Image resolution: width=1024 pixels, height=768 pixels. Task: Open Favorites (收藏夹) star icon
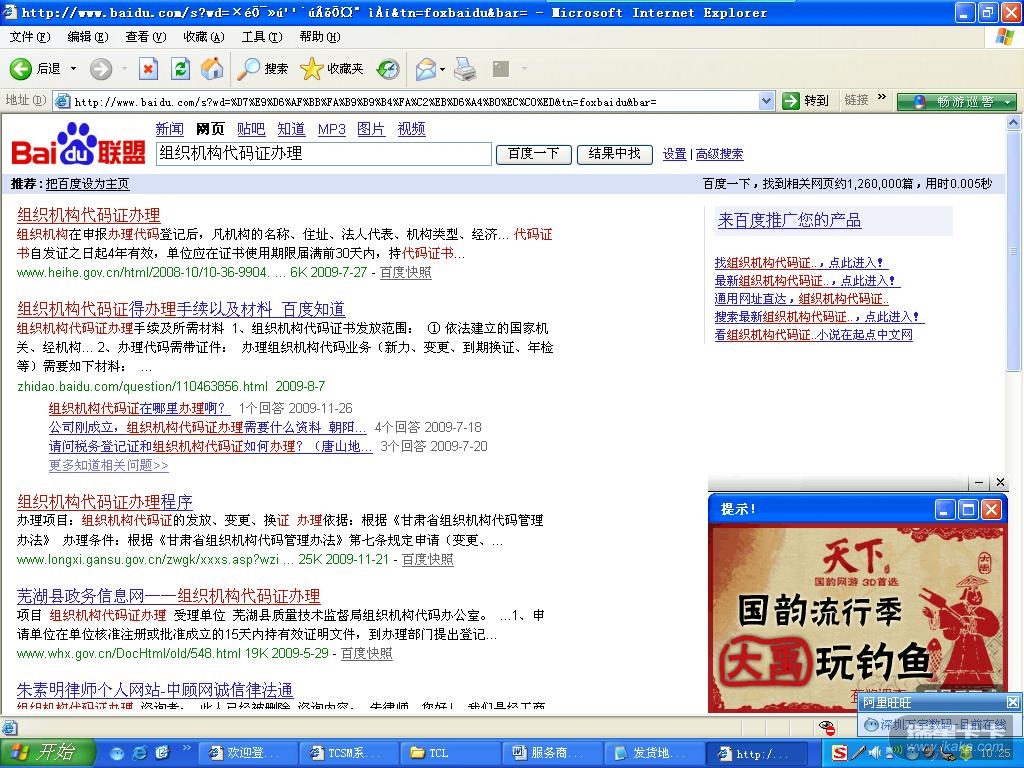(312, 69)
